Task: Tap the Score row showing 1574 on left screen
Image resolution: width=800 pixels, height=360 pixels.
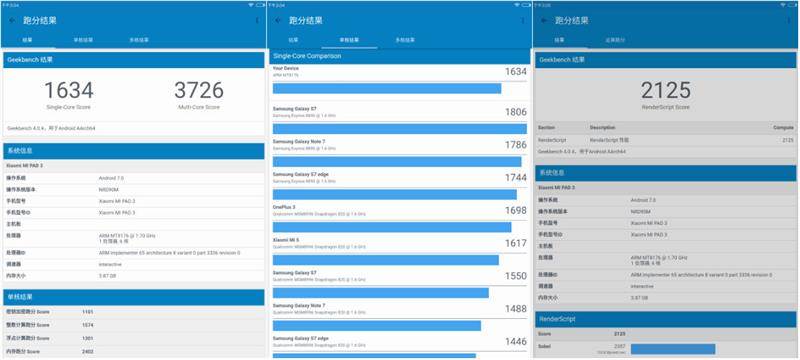Action: click(x=134, y=325)
